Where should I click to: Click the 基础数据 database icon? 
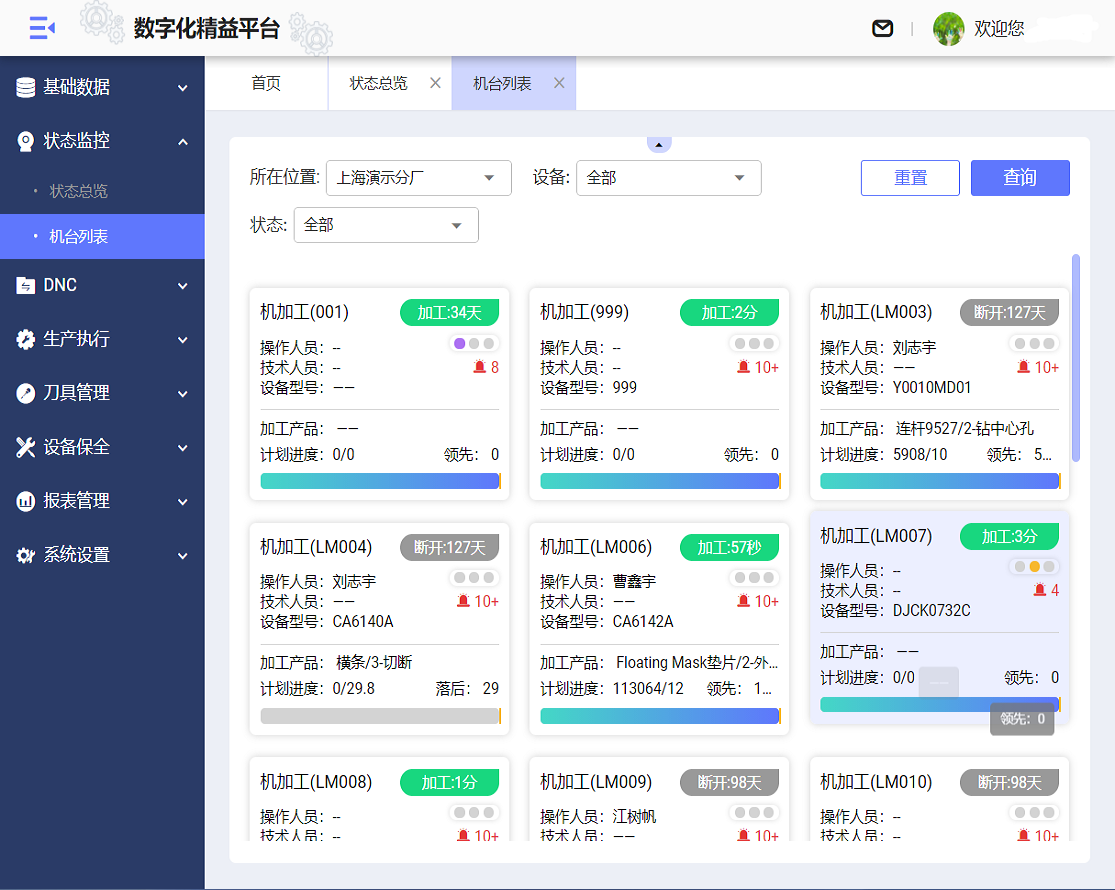tap(26, 88)
